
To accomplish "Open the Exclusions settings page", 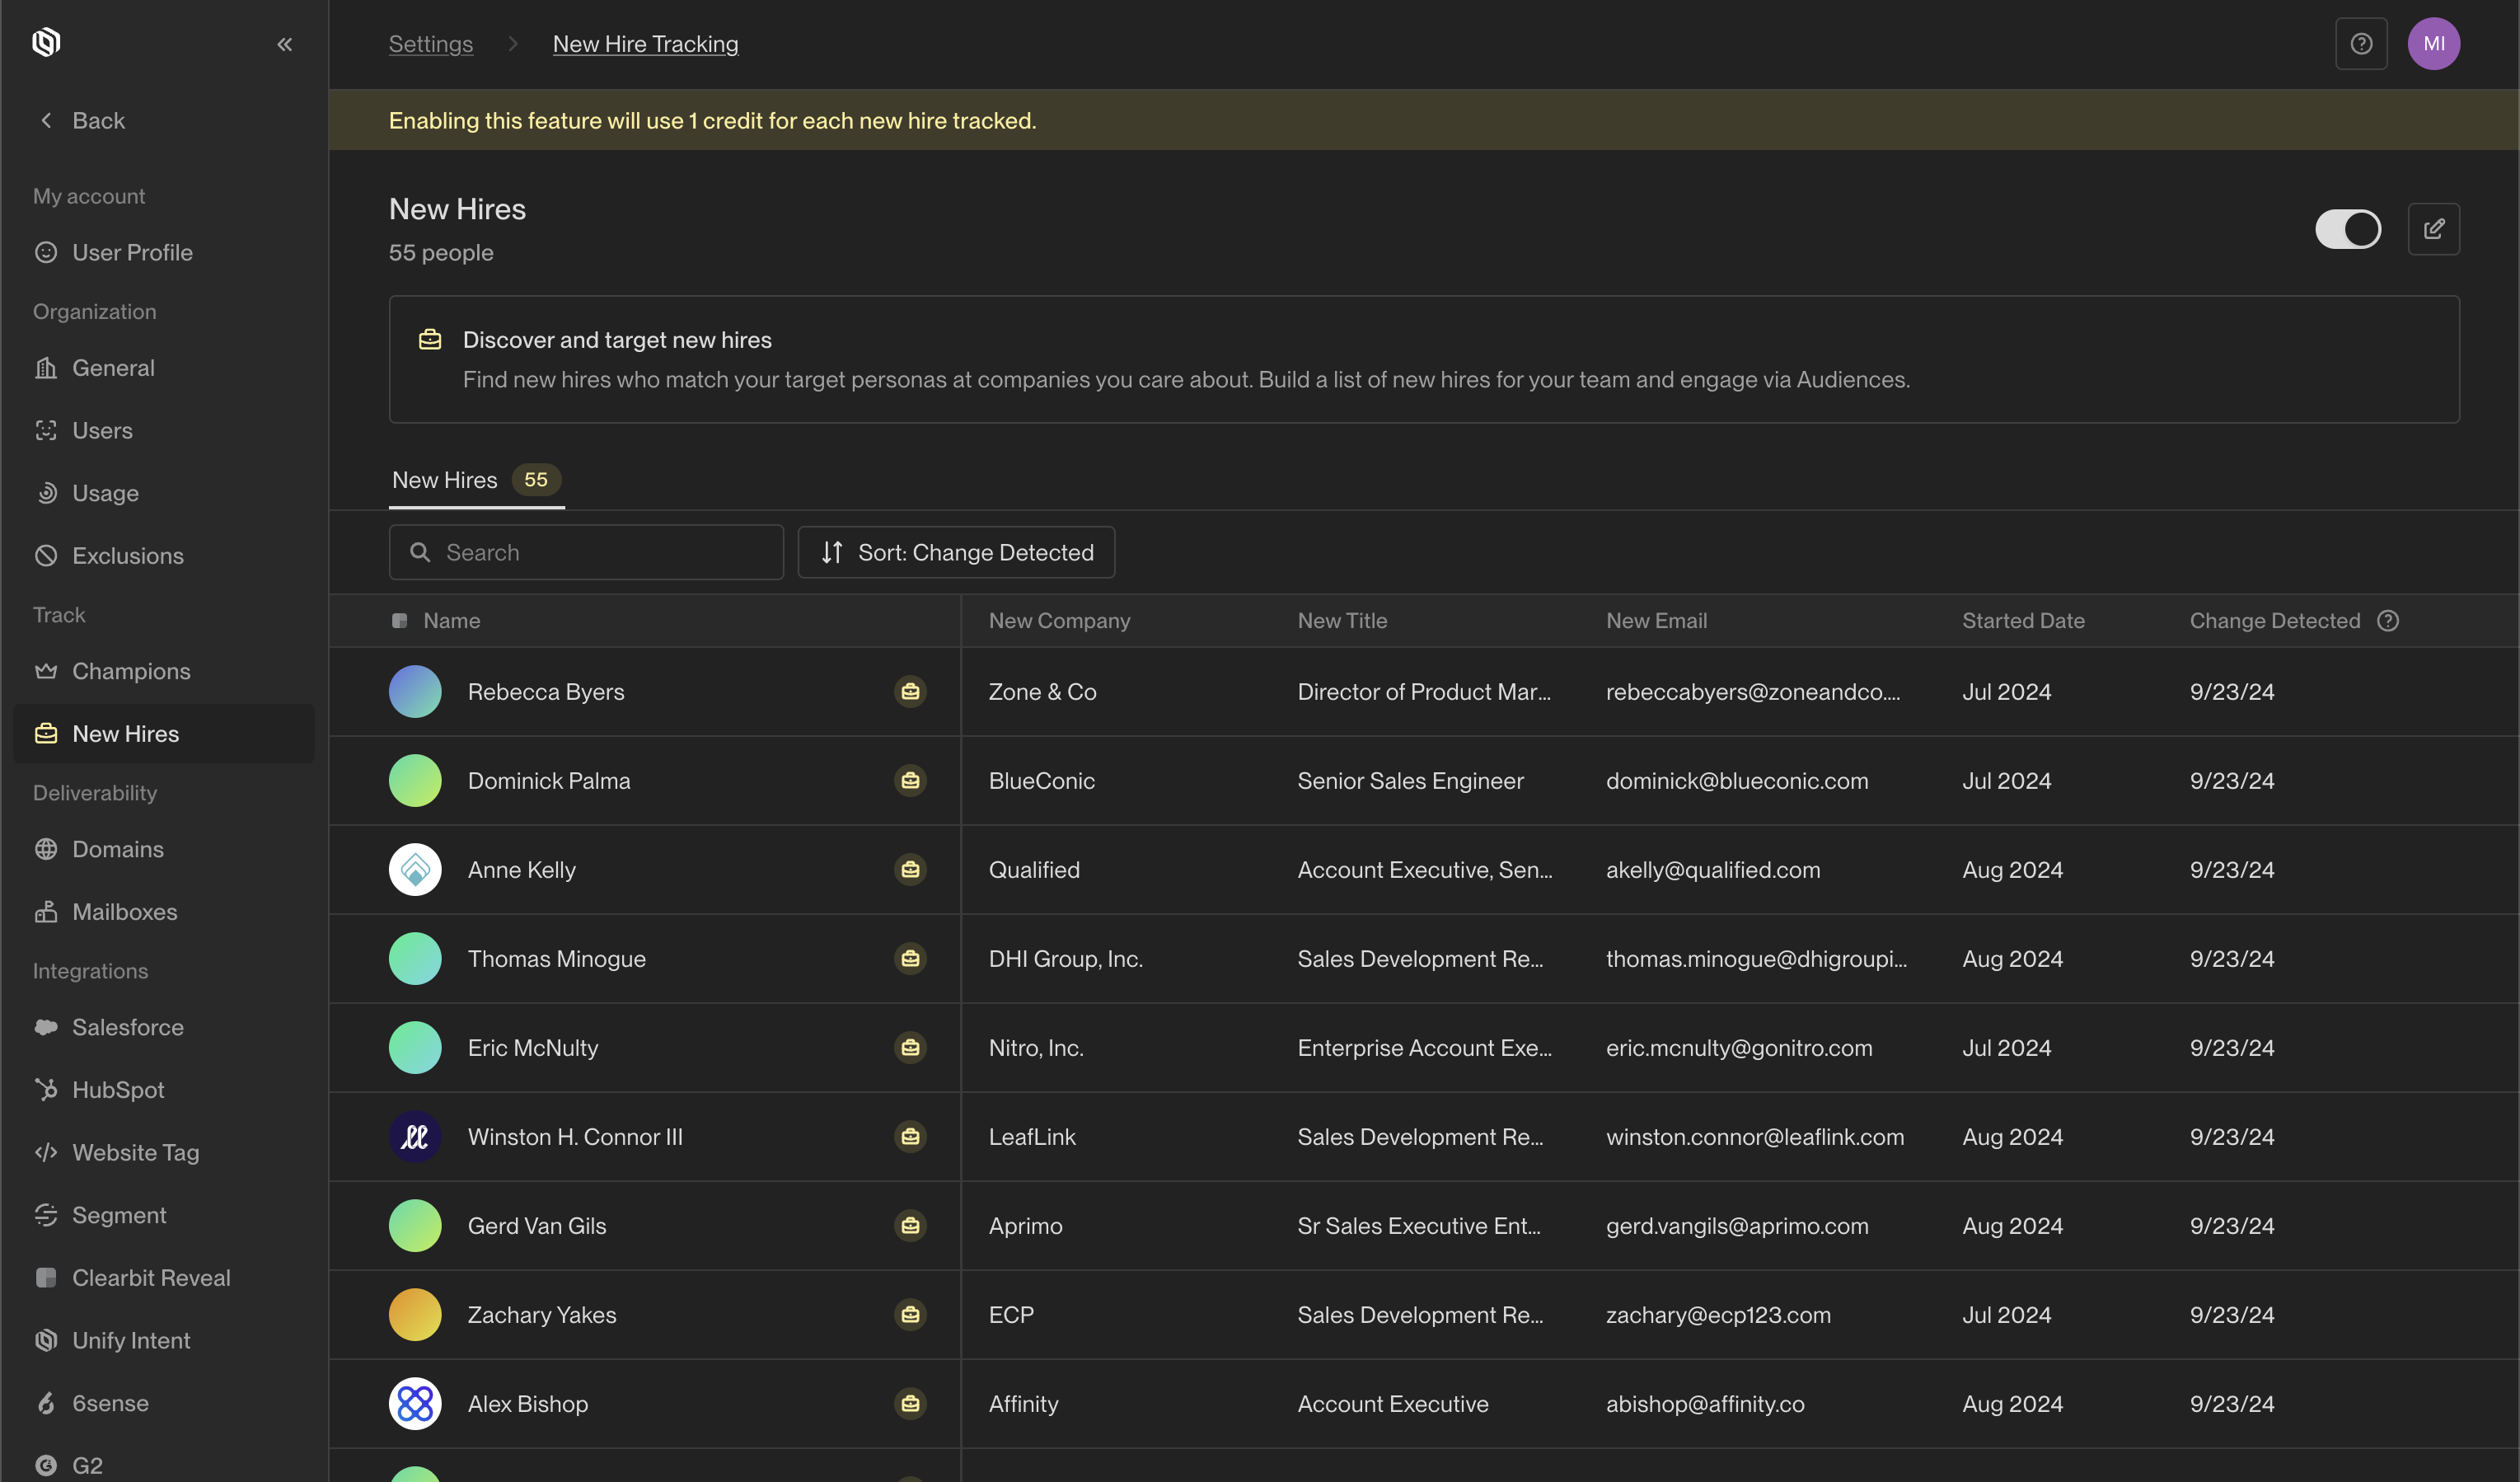I will click(127, 556).
